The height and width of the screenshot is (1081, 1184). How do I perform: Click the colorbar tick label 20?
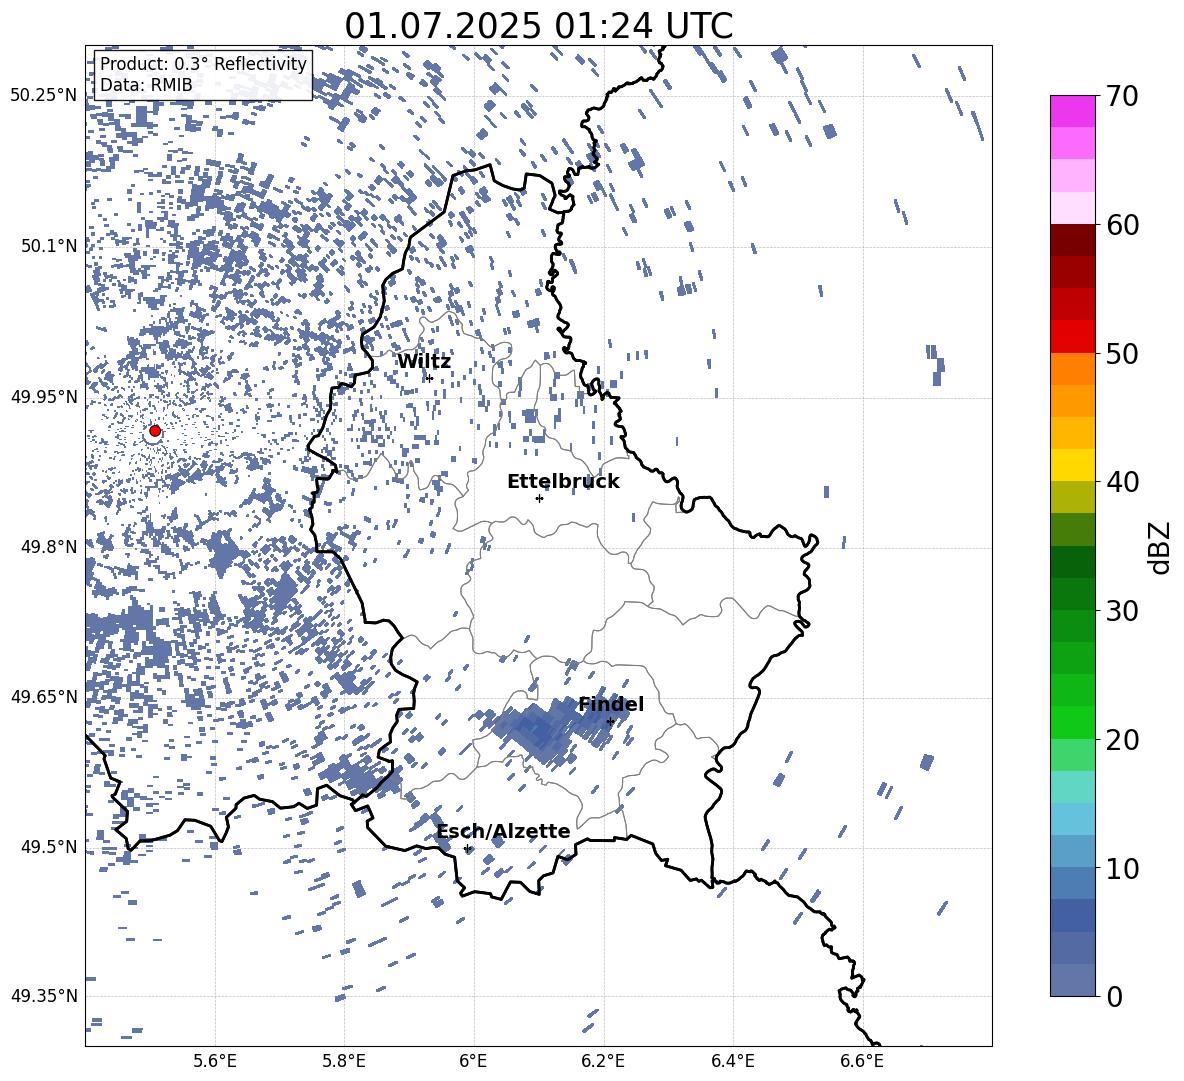1122,740
